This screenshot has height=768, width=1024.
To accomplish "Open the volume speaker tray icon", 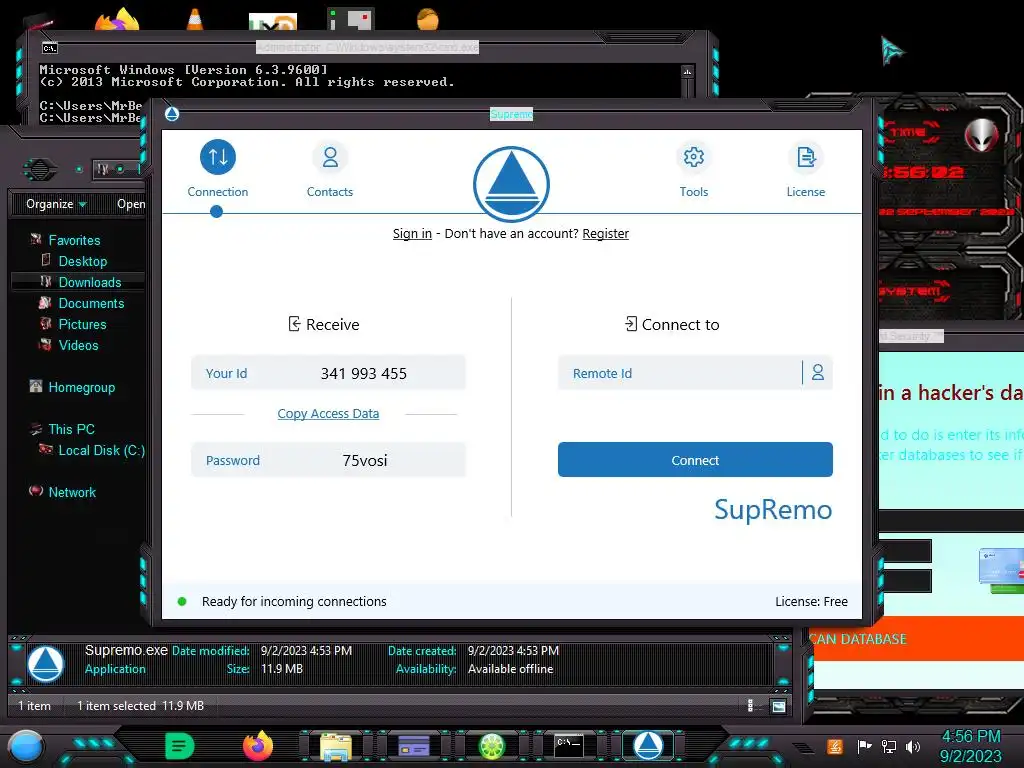I will pyautogui.click(x=913, y=746).
